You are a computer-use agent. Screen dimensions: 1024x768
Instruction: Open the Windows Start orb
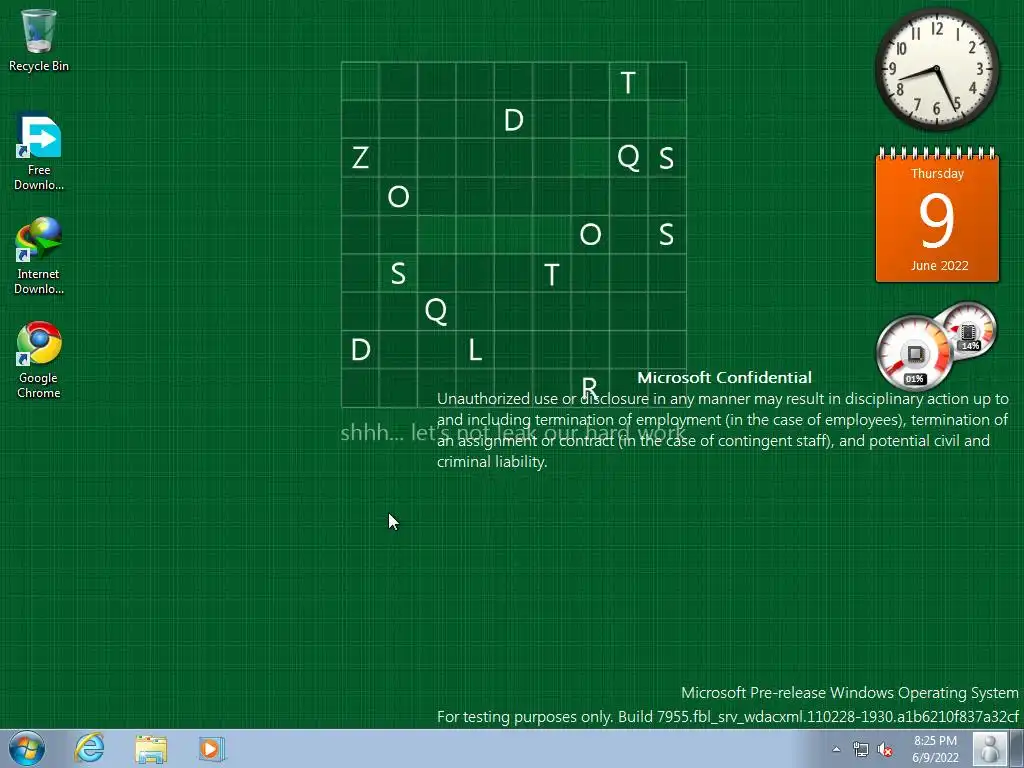pyautogui.click(x=27, y=748)
